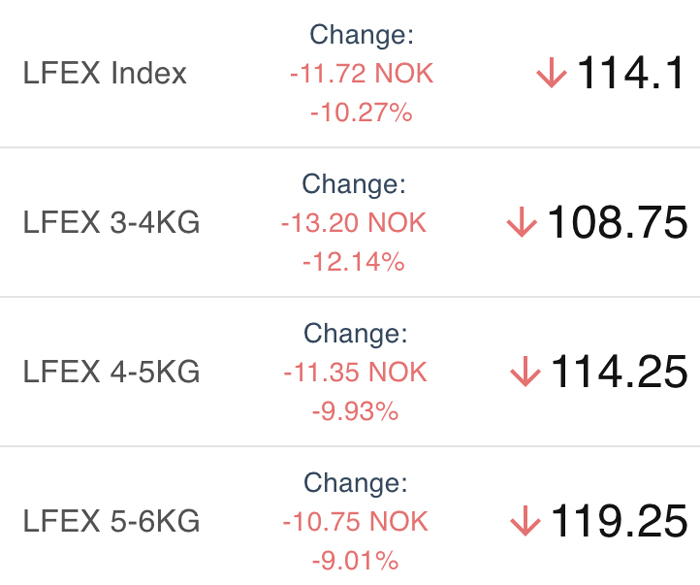This screenshot has height=585, width=700.
Task: Click the -13.20 NOK change amount
Action: point(354,222)
